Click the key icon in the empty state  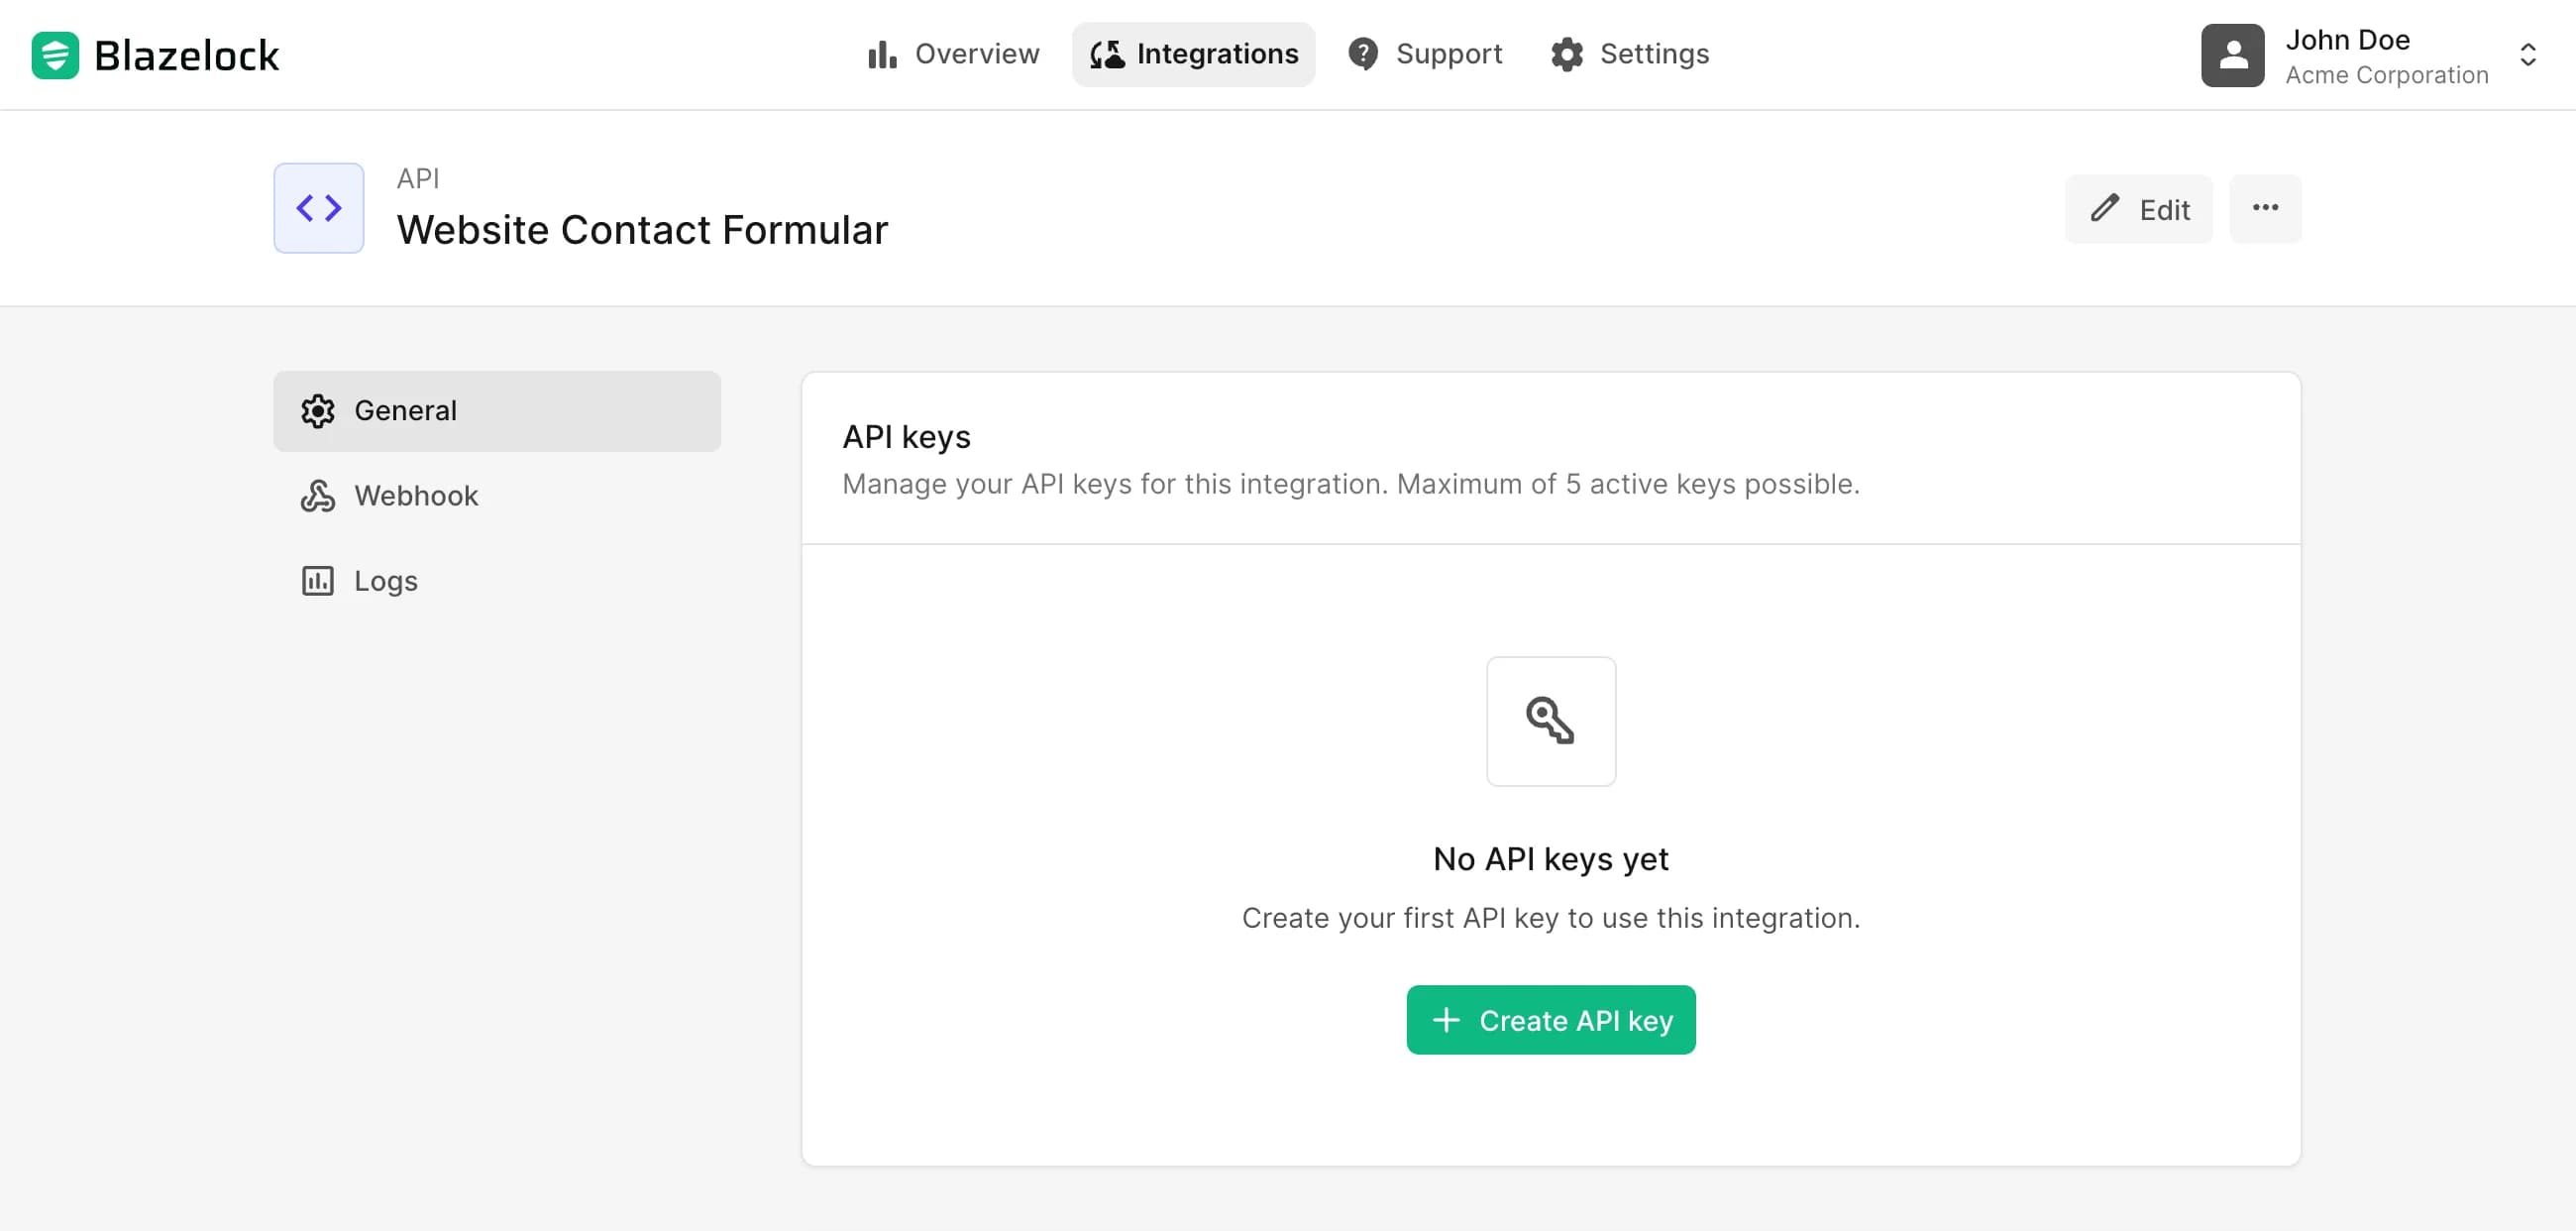[x=1550, y=722]
